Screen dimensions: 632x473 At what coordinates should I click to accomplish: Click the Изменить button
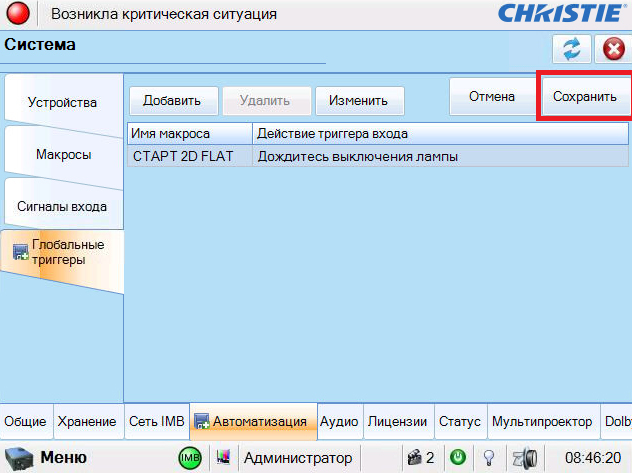360,101
